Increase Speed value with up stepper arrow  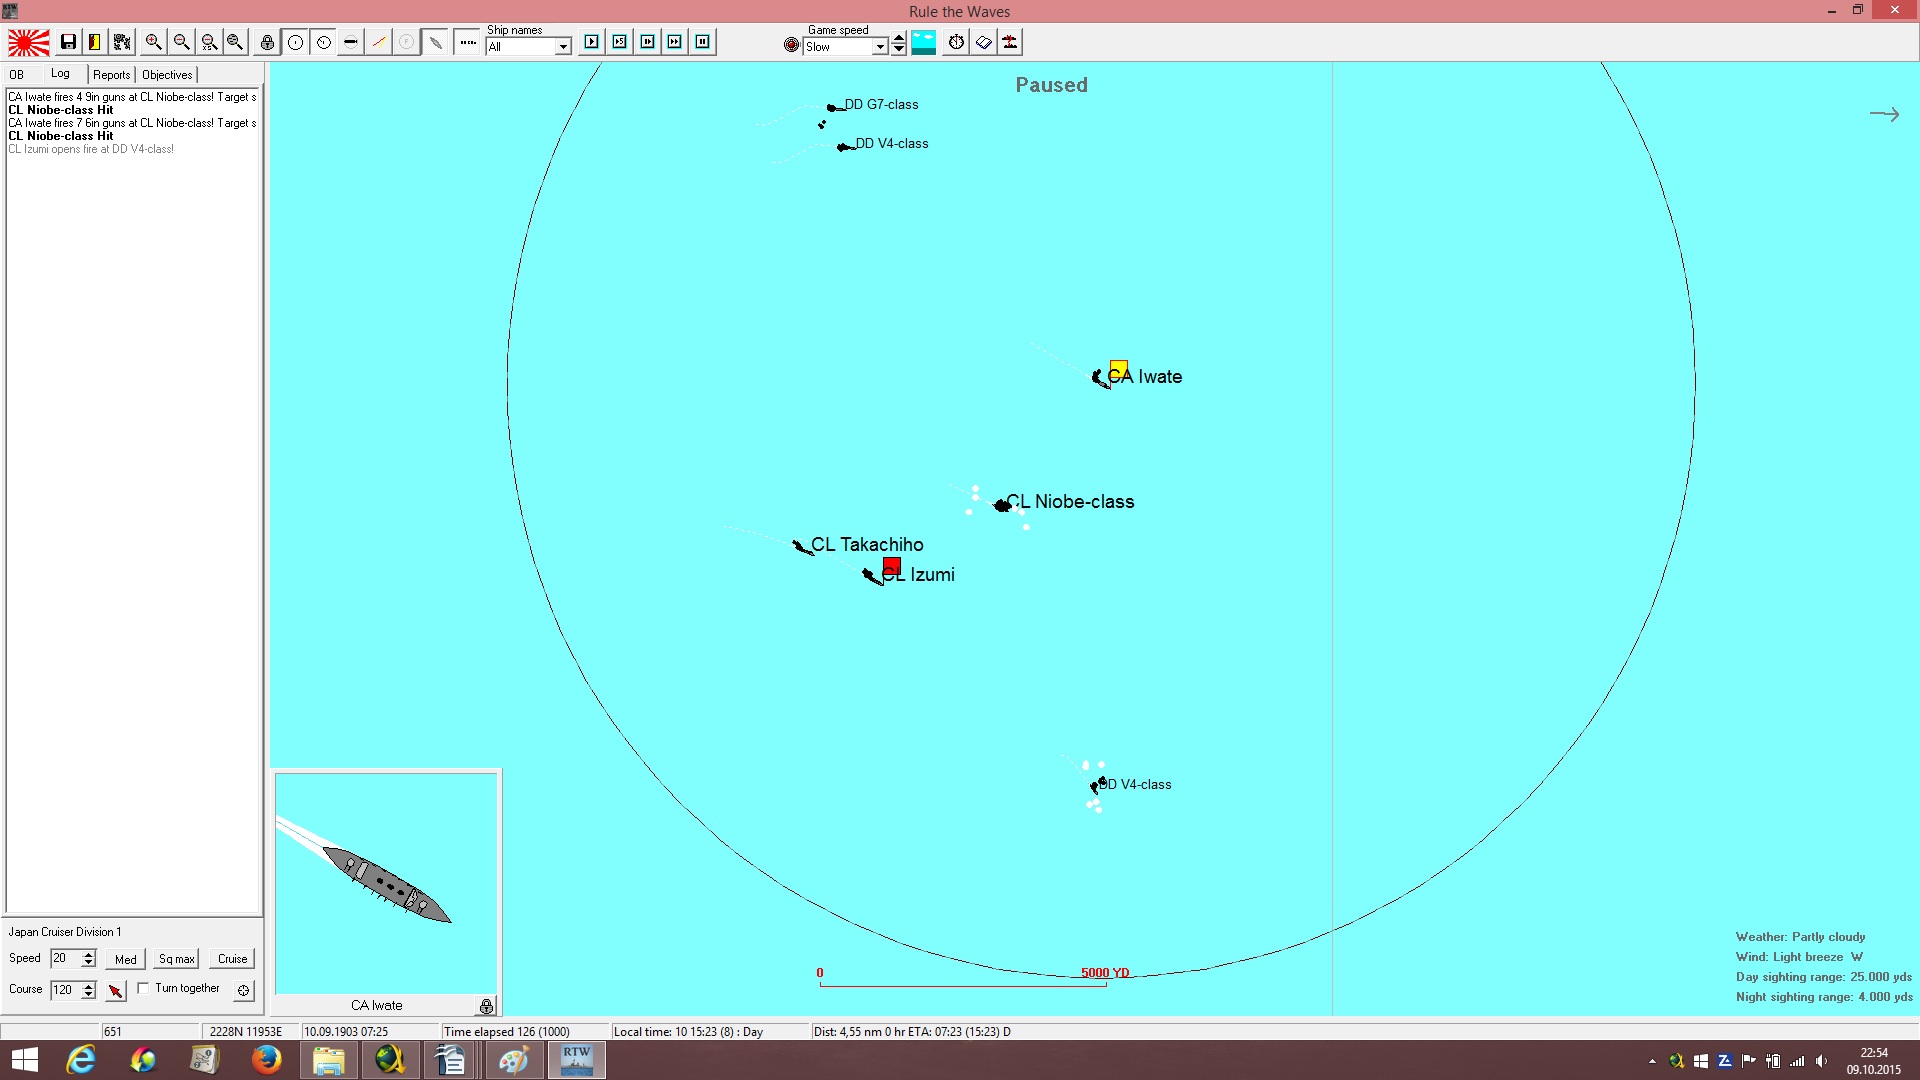88,954
